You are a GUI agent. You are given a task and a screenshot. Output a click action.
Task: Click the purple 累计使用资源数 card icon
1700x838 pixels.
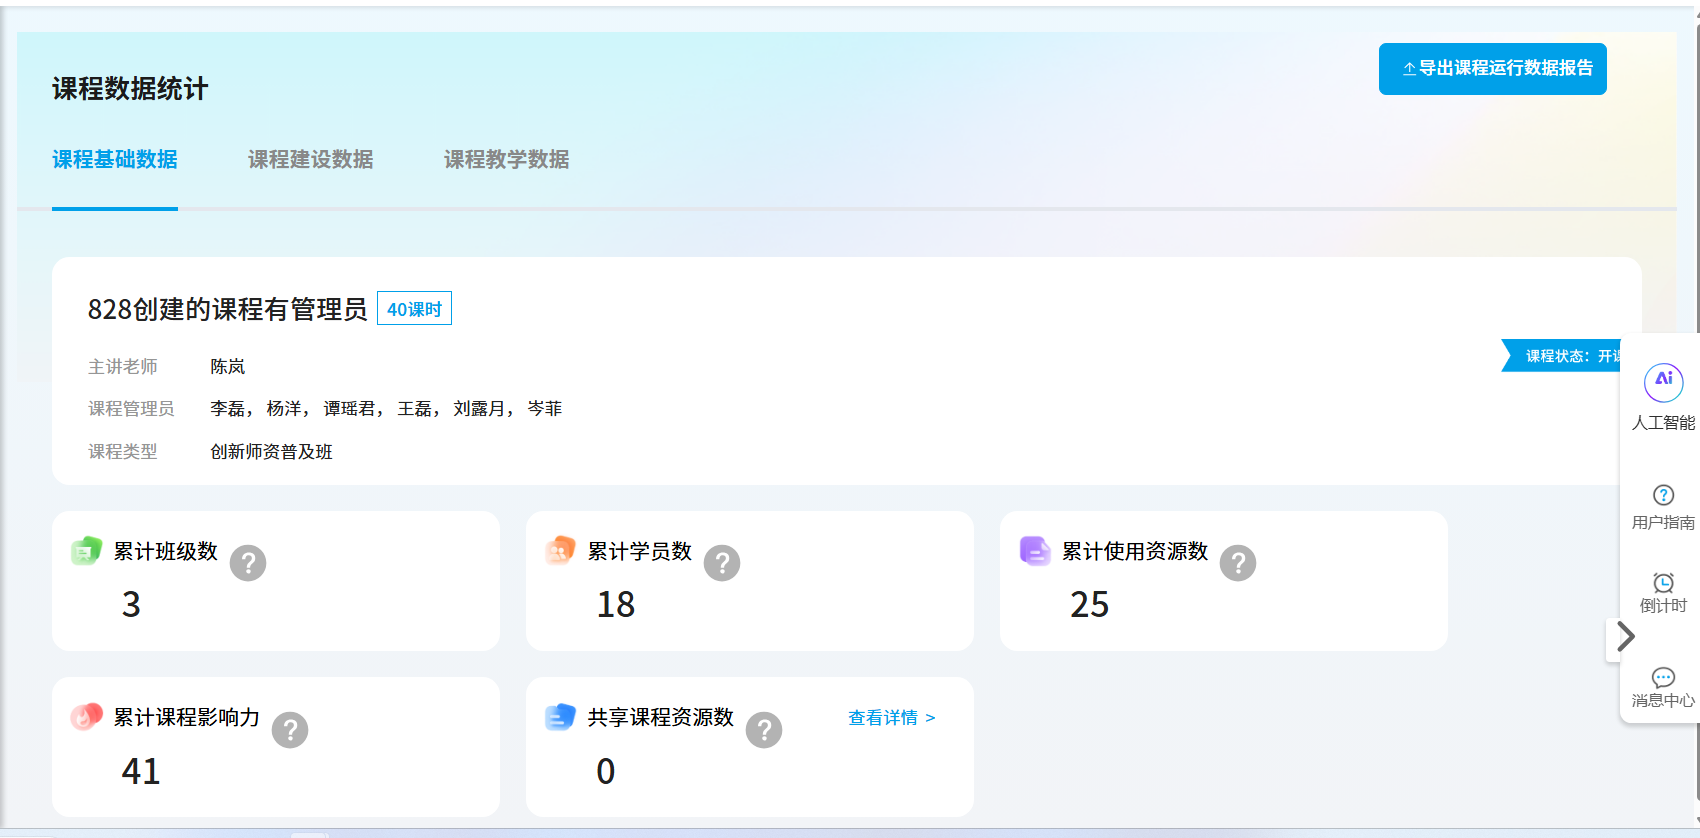pyautogui.click(x=1035, y=551)
